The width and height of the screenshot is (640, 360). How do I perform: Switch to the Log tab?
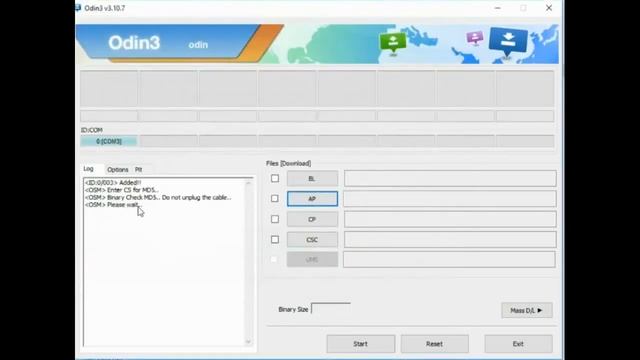point(89,169)
